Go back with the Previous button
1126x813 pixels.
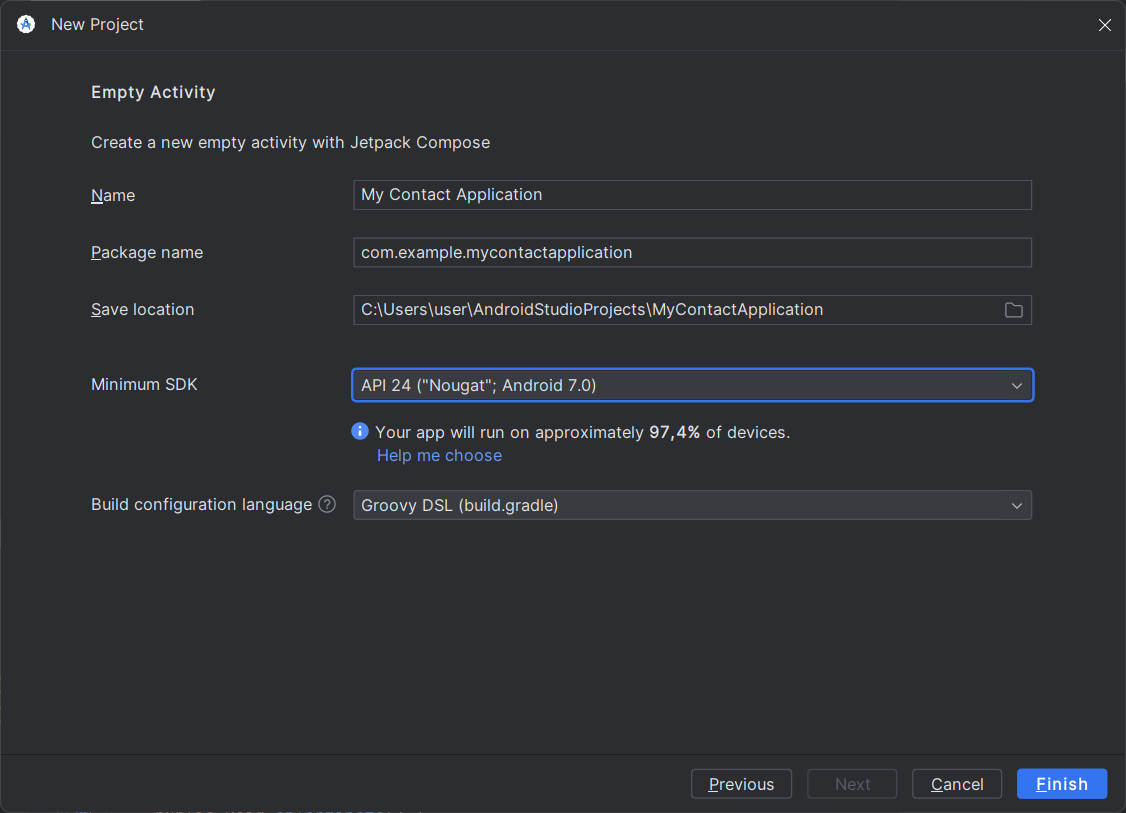pos(741,784)
